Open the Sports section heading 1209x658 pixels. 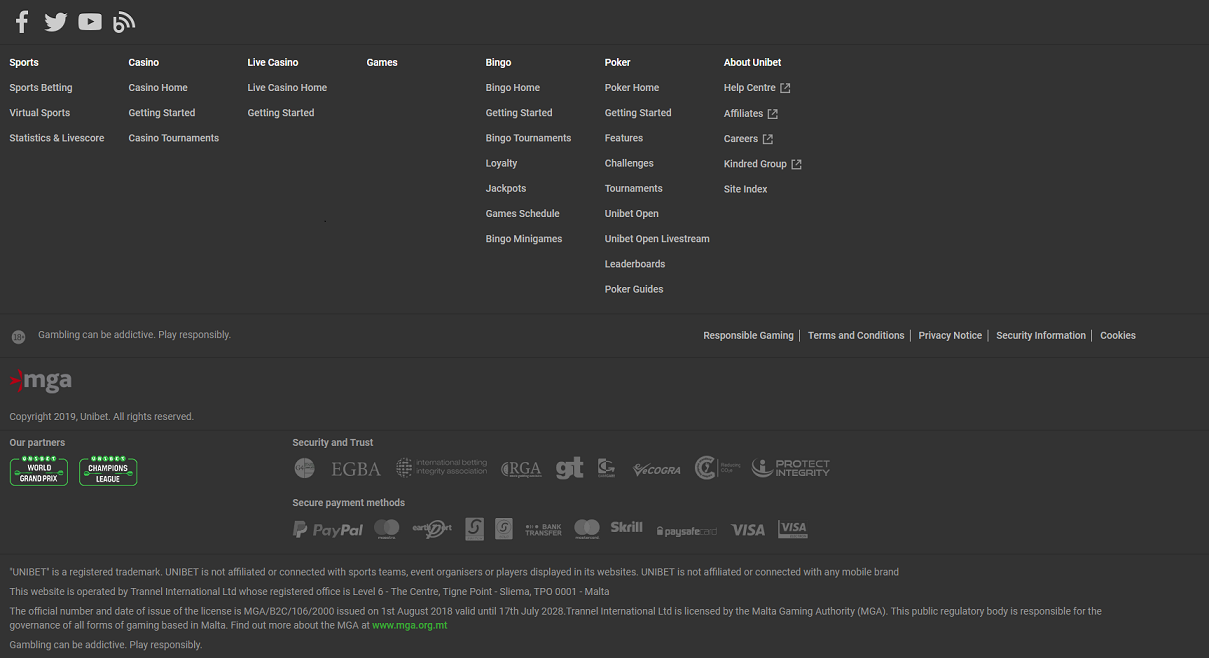24,62
